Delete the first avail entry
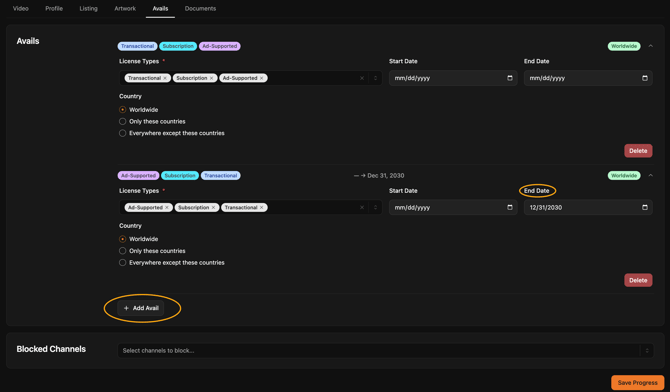This screenshot has width=670, height=392. pyautogui.click(x=638, y=151)
